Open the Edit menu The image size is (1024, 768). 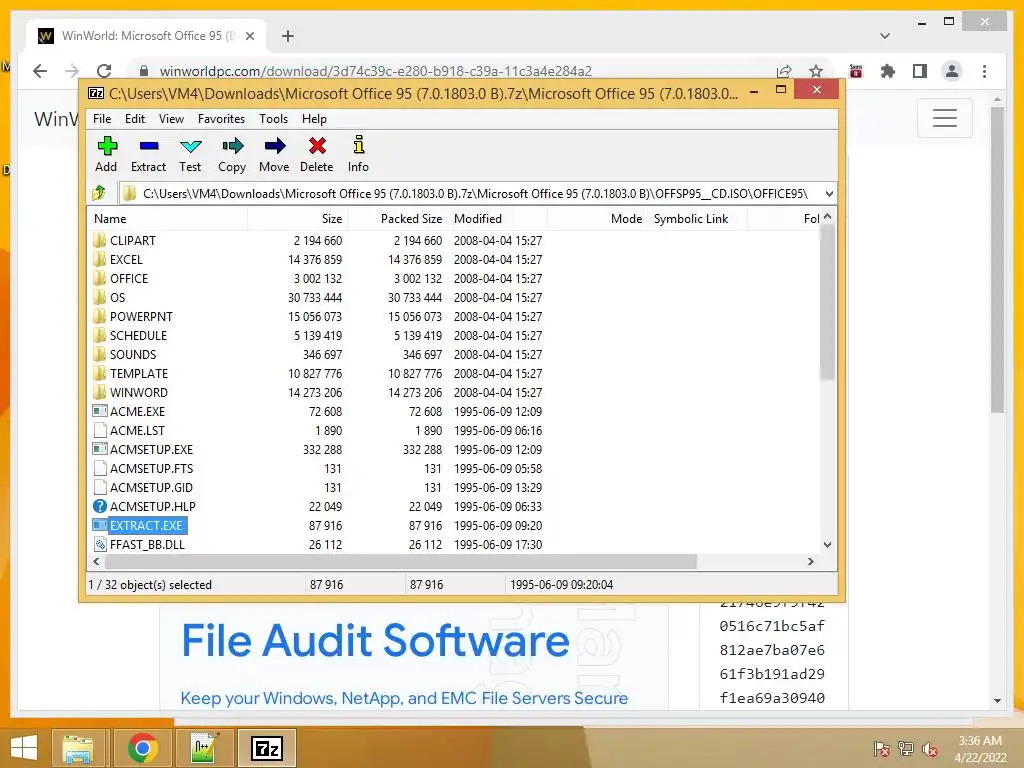tap(135, 119)
